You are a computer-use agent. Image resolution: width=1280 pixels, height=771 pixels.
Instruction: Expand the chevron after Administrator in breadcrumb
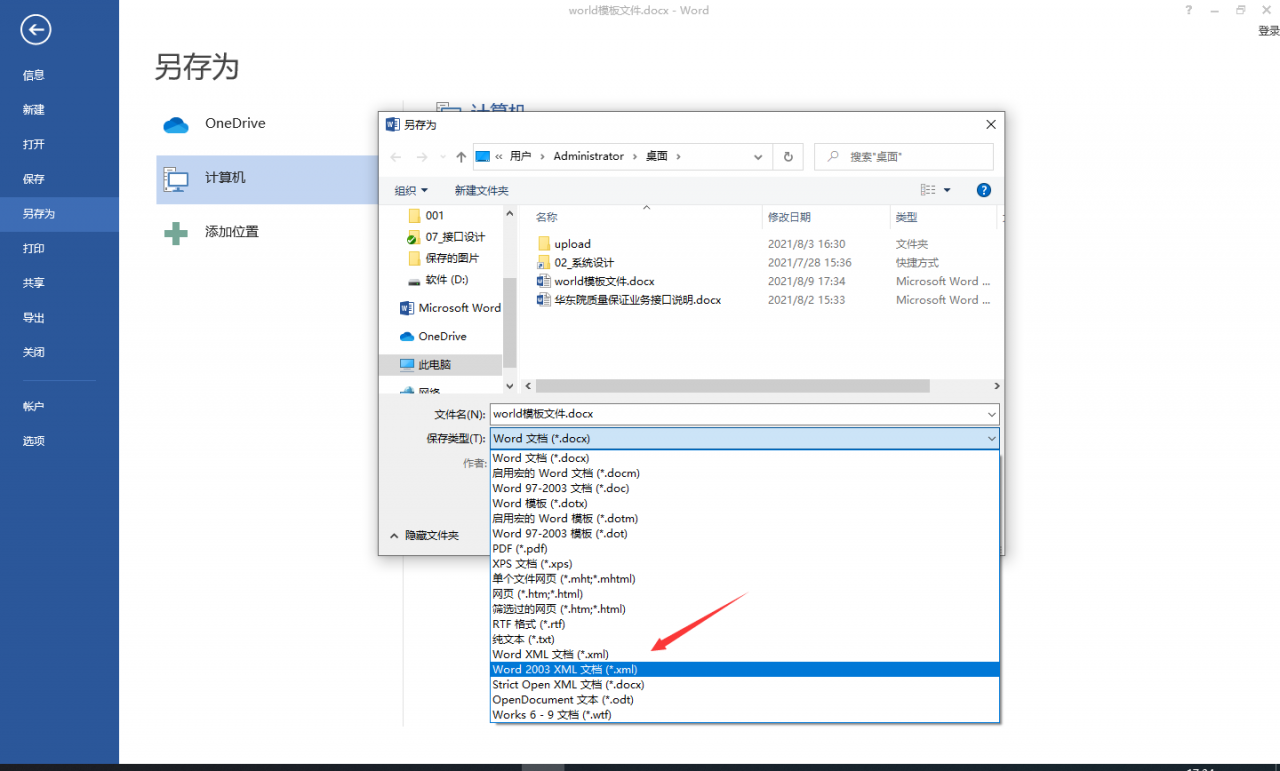[635, 157]
